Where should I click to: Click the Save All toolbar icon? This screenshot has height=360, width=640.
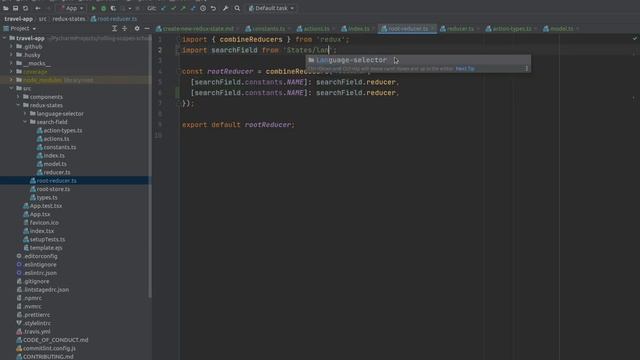pyautogui.click(x=16, y=8)
